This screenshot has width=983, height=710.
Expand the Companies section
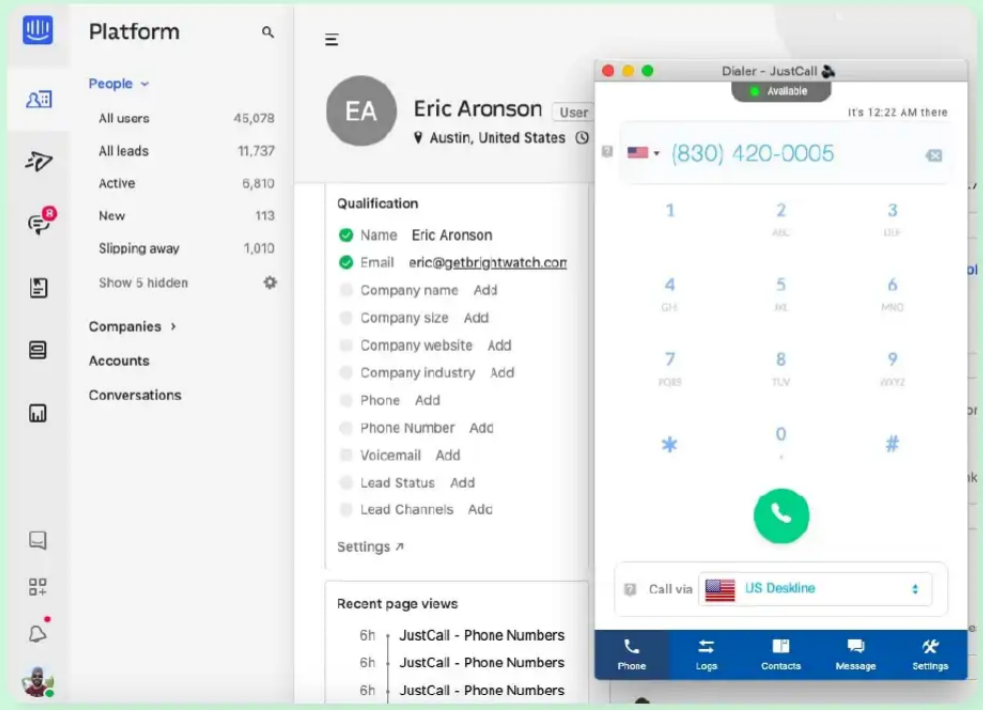132,326
